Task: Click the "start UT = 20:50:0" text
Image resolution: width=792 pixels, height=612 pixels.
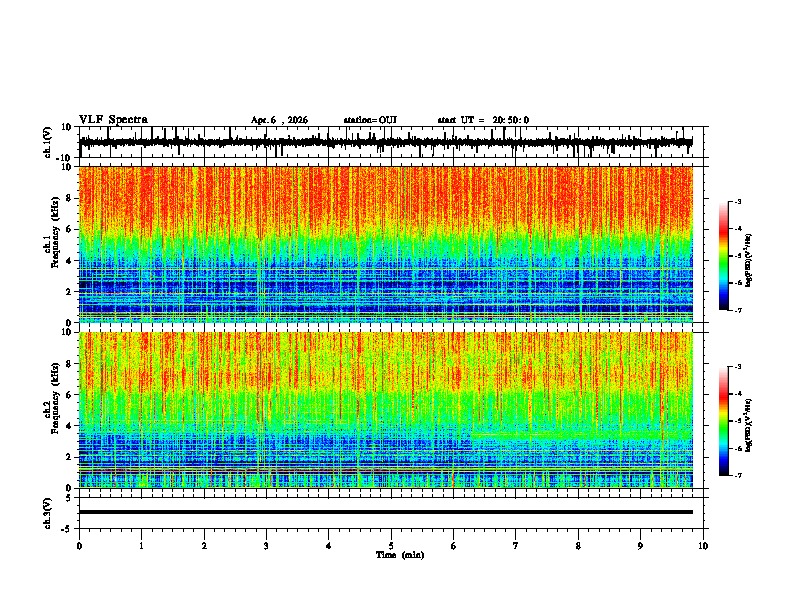Action: 483,120
